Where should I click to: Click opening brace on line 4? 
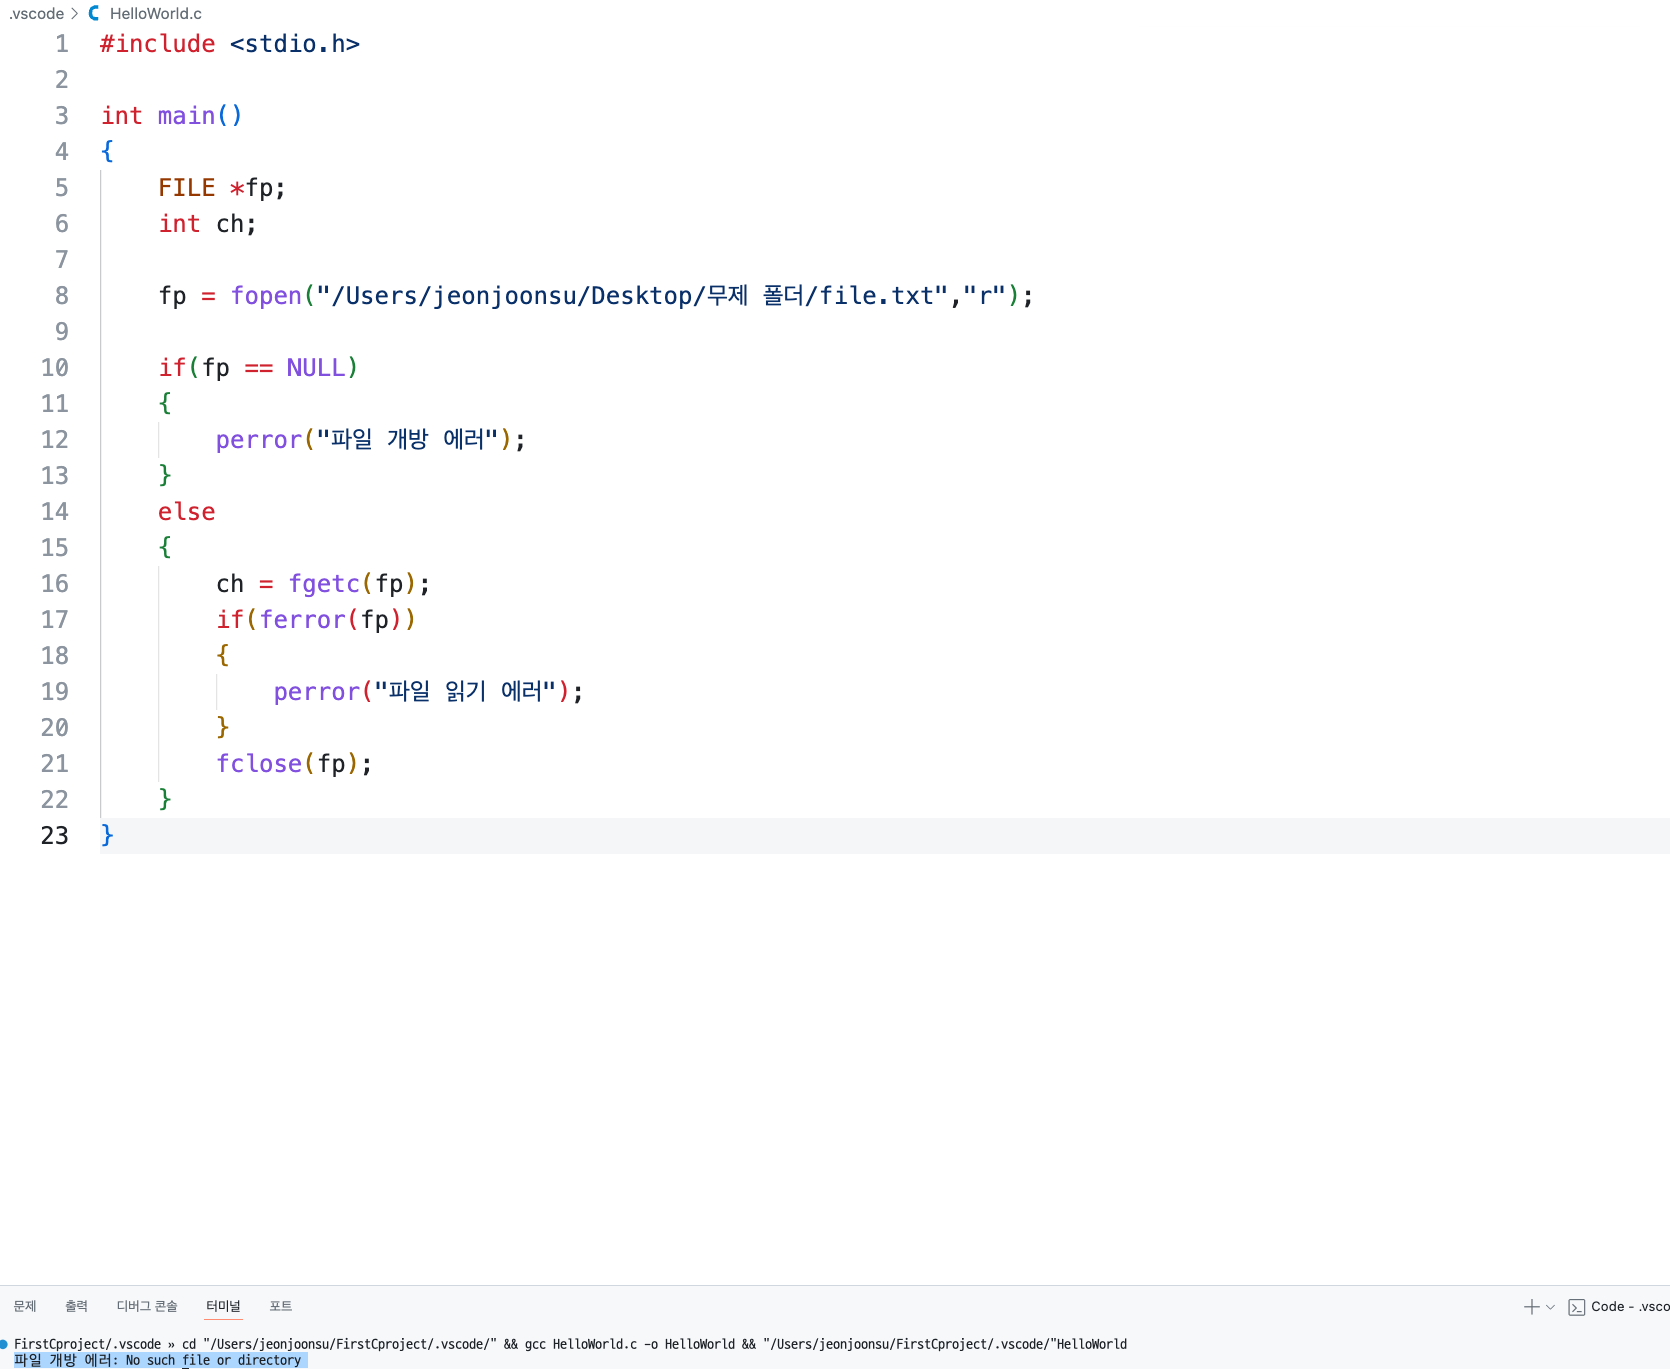tap(107, 152)
